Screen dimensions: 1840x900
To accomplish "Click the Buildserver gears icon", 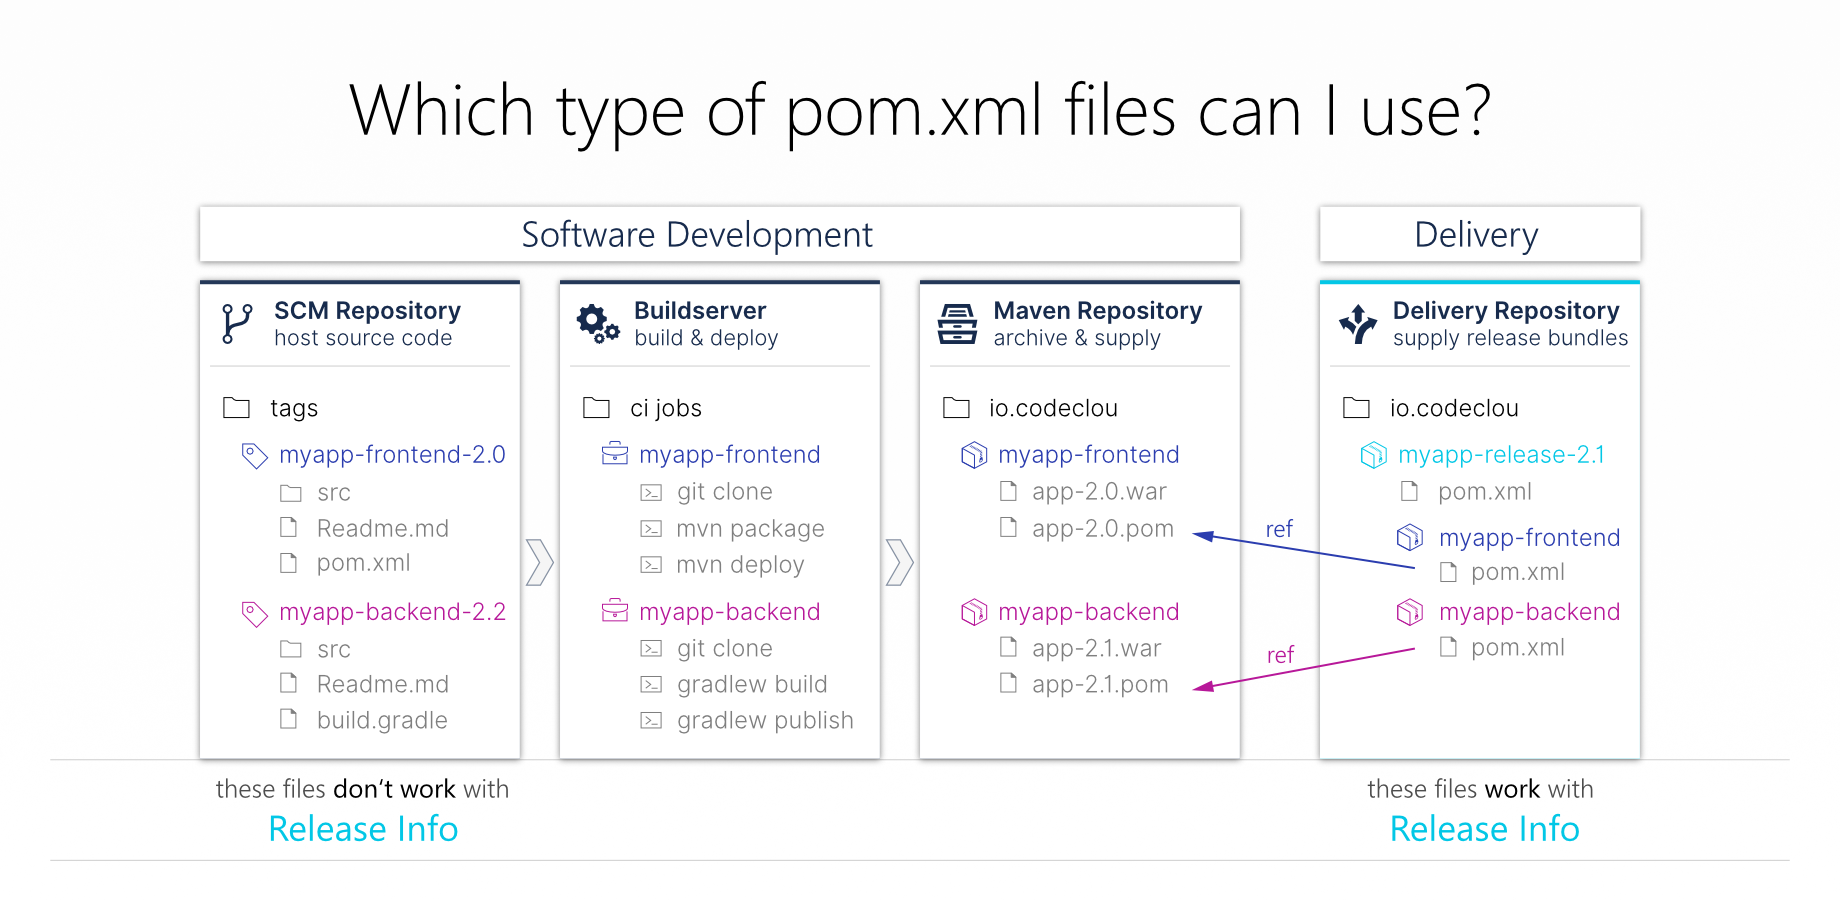I will tap(598, 324).
